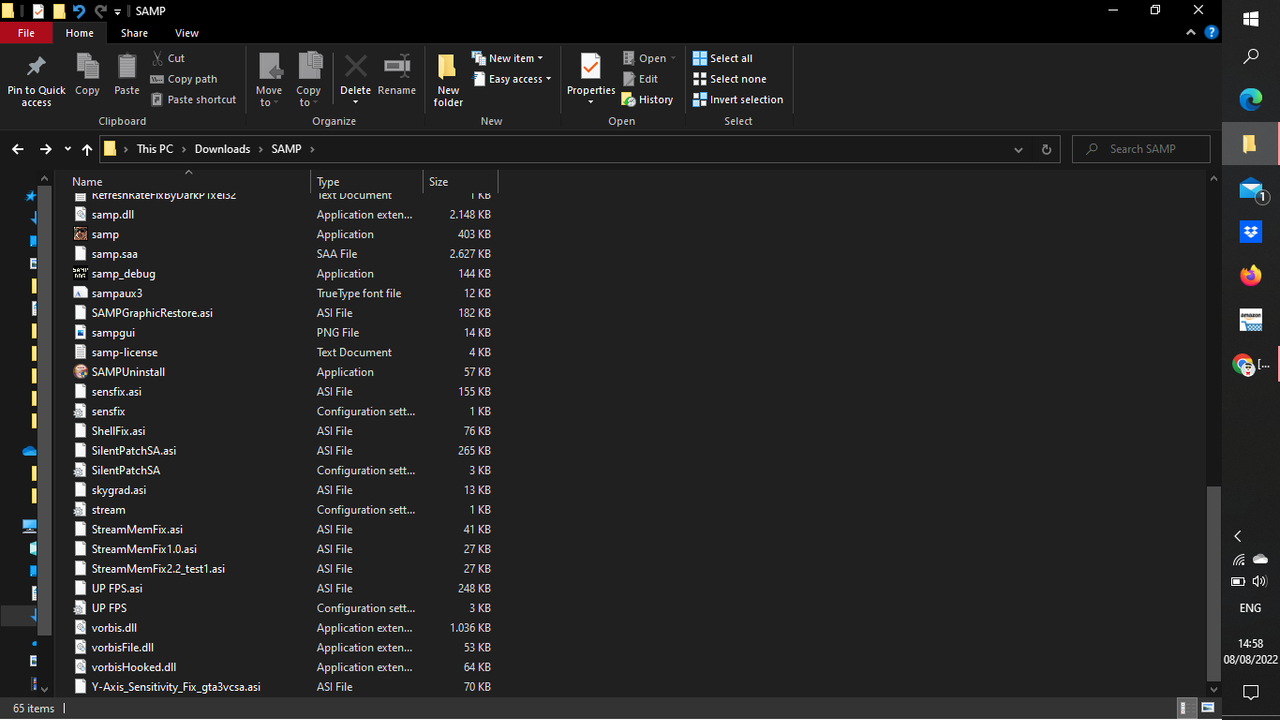The image size is (1280, 720).
Task: Click Select all in ribbon
Action: coord(723,58)
